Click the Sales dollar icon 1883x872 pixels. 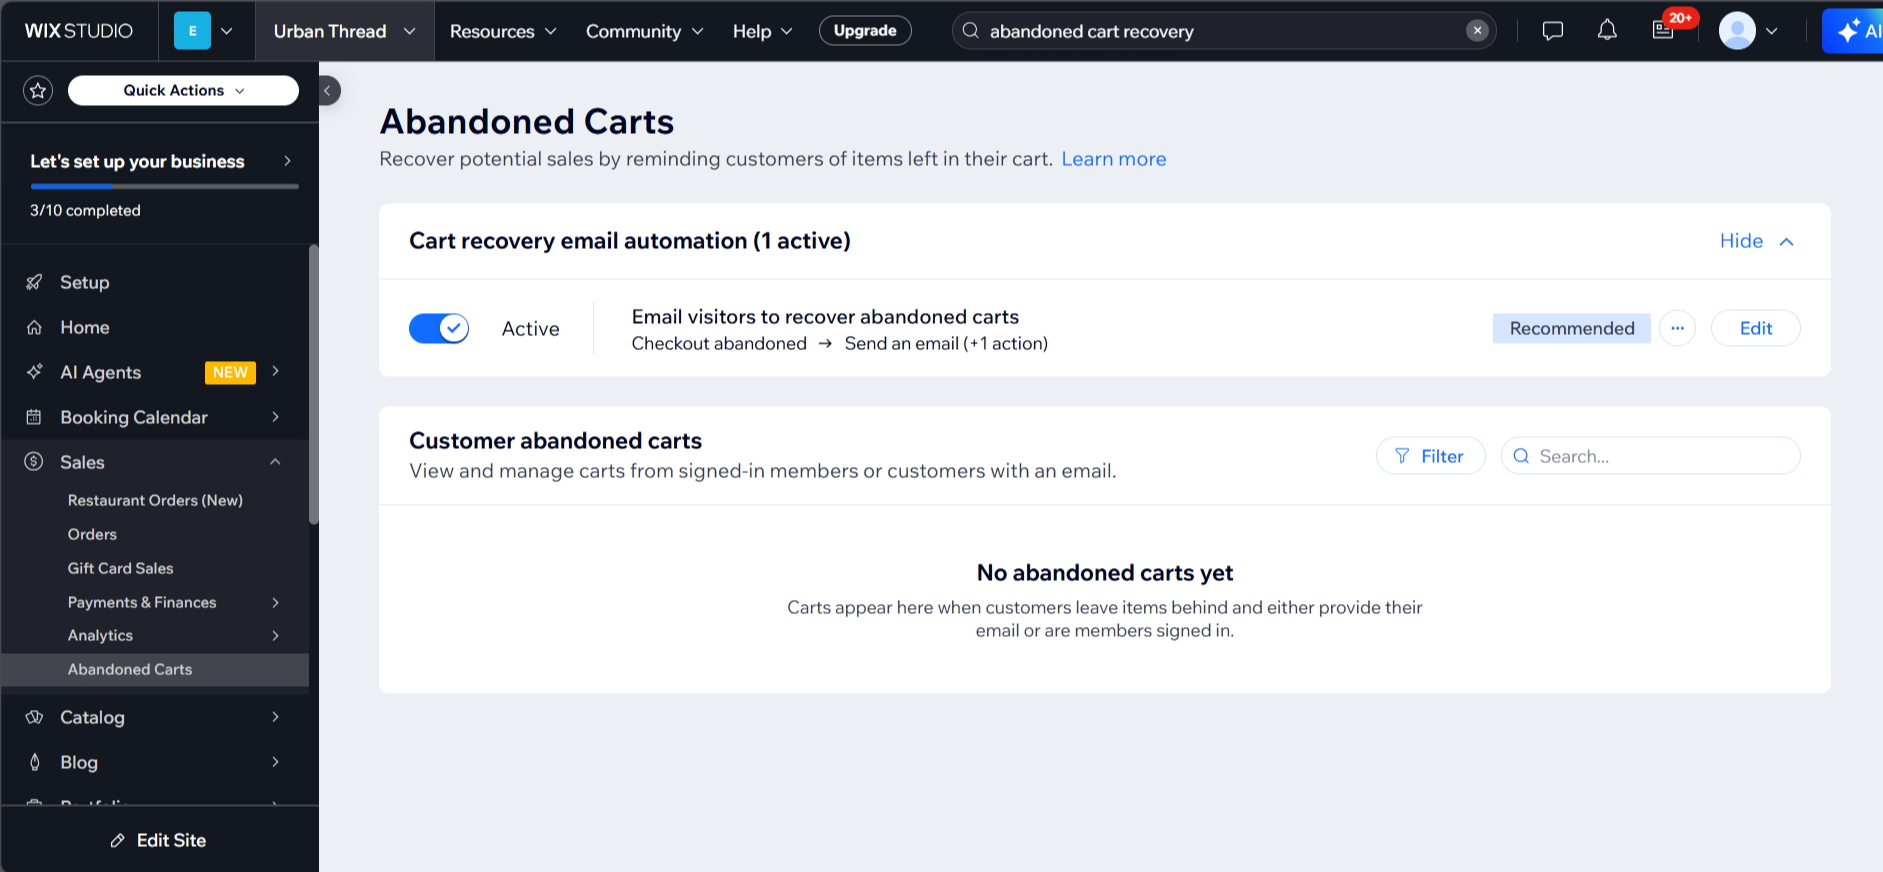[34, 462]
